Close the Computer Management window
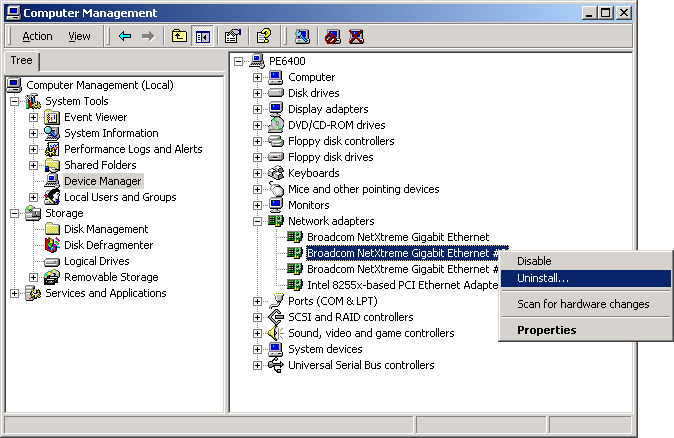Viewport: 674px width, 438px height. click(x=624, y=13)
